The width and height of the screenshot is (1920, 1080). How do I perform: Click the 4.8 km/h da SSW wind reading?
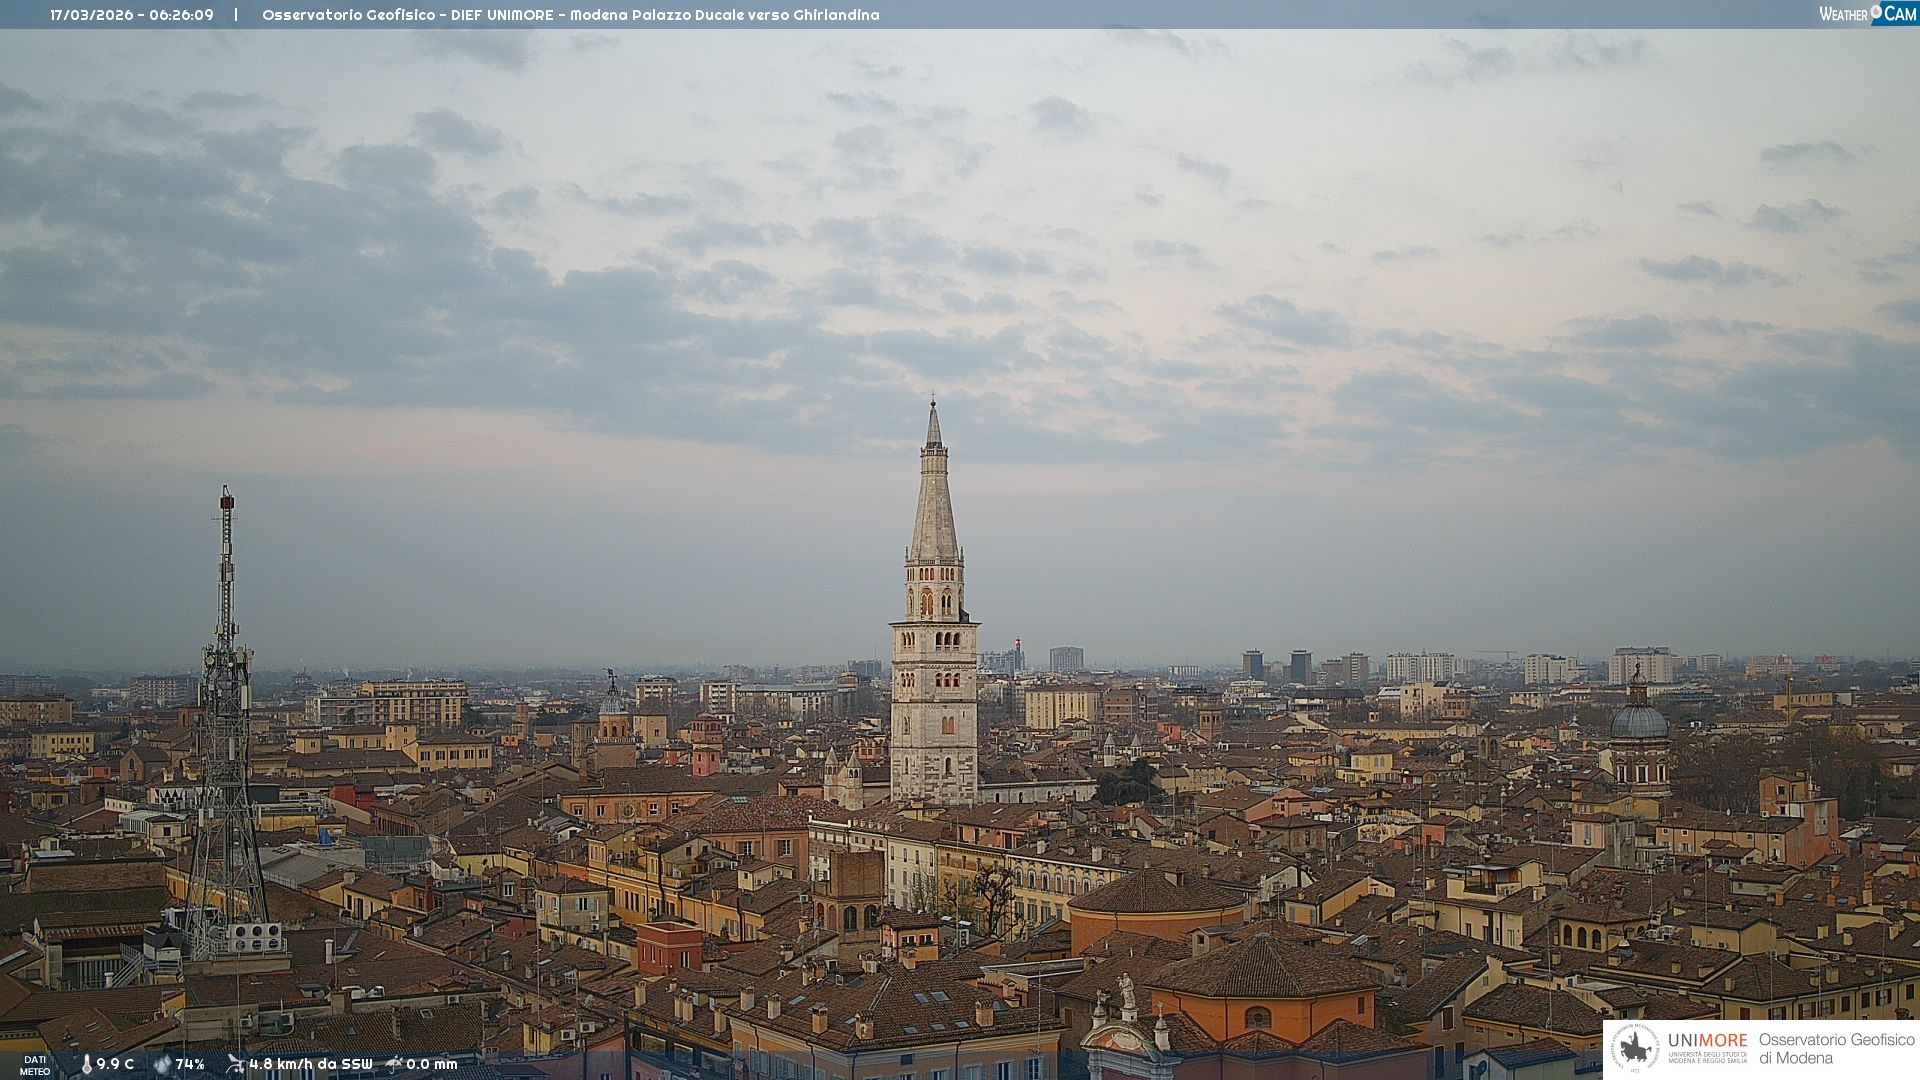tap(310, 1064)
